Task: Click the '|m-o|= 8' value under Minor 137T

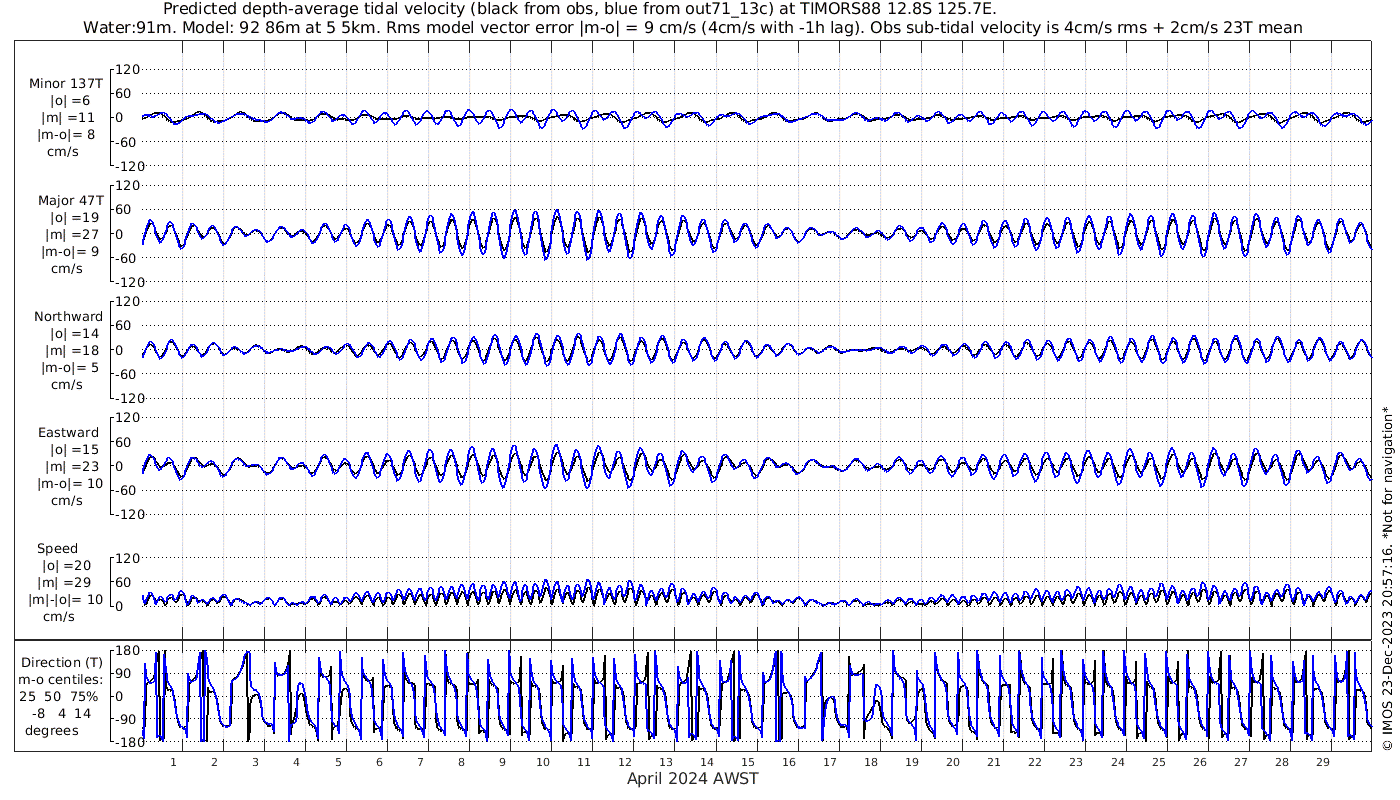Action: (67, 135)
